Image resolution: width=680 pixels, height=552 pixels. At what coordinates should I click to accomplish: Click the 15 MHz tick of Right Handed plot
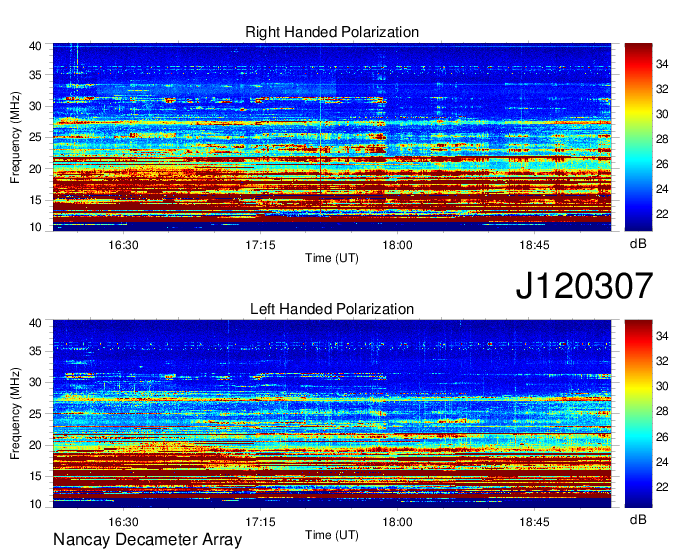(x=35, y=200)
